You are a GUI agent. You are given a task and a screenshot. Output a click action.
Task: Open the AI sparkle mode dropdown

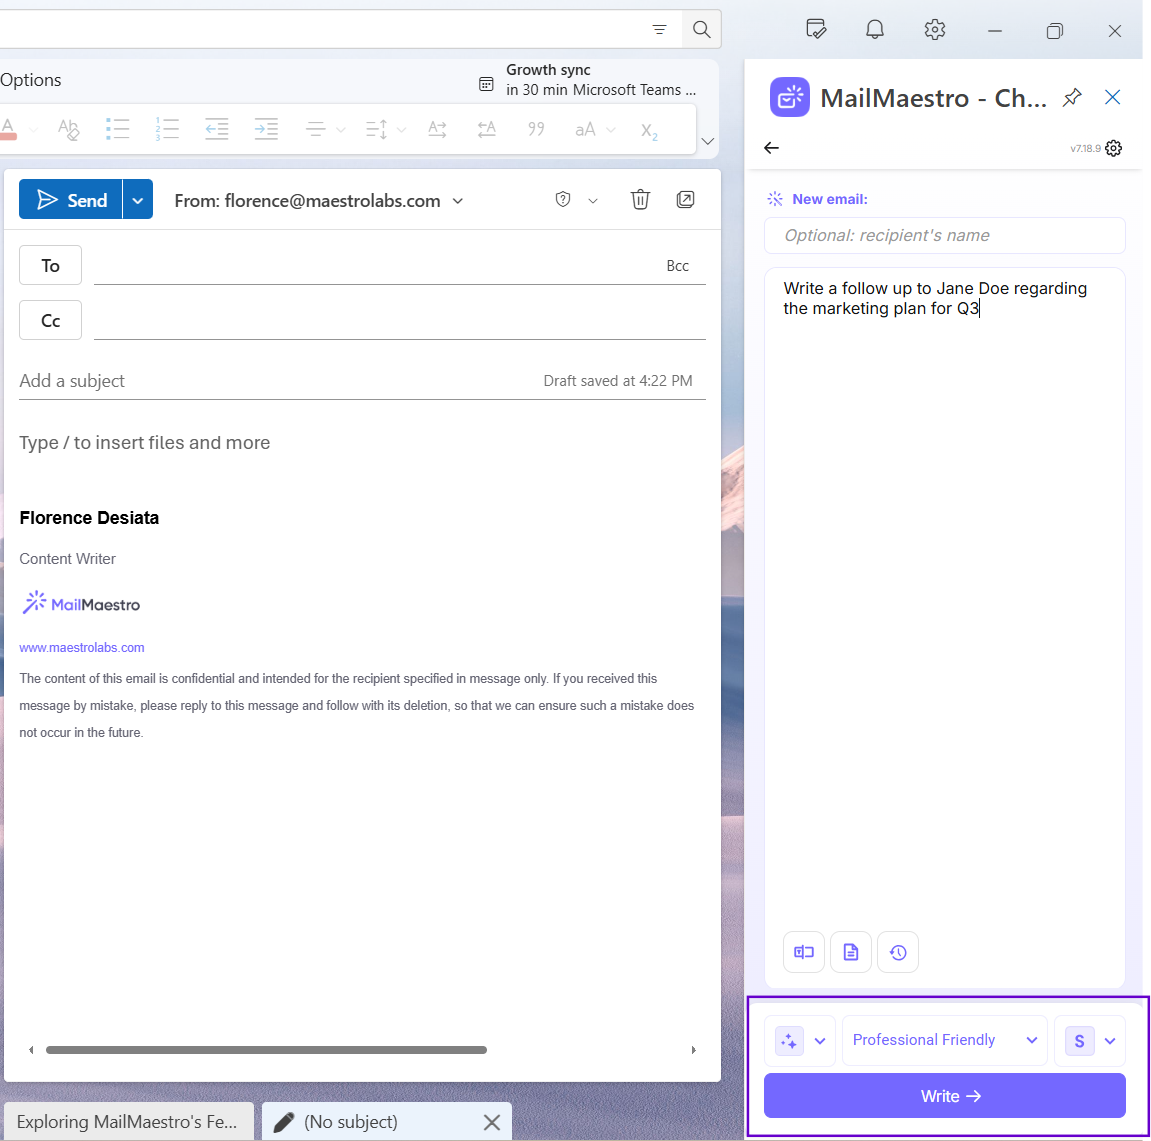800,1040
